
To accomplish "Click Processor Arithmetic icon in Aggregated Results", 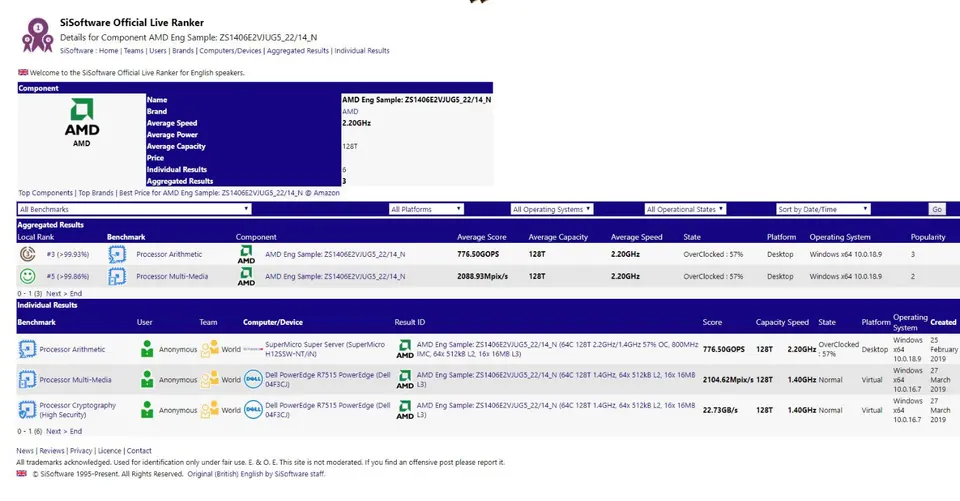I will [117, 254].
